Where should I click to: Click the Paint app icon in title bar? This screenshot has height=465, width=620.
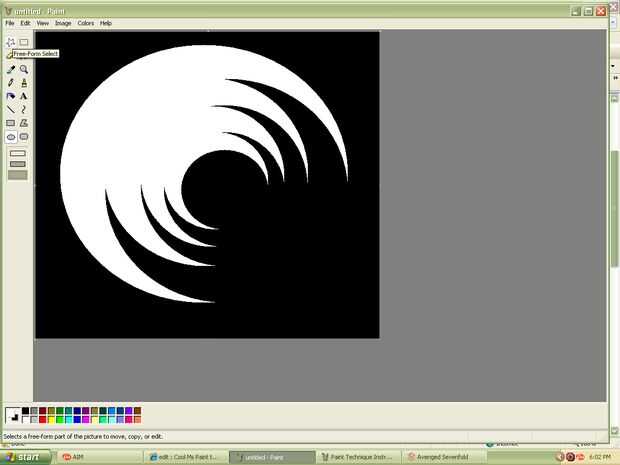pos(8,11)
